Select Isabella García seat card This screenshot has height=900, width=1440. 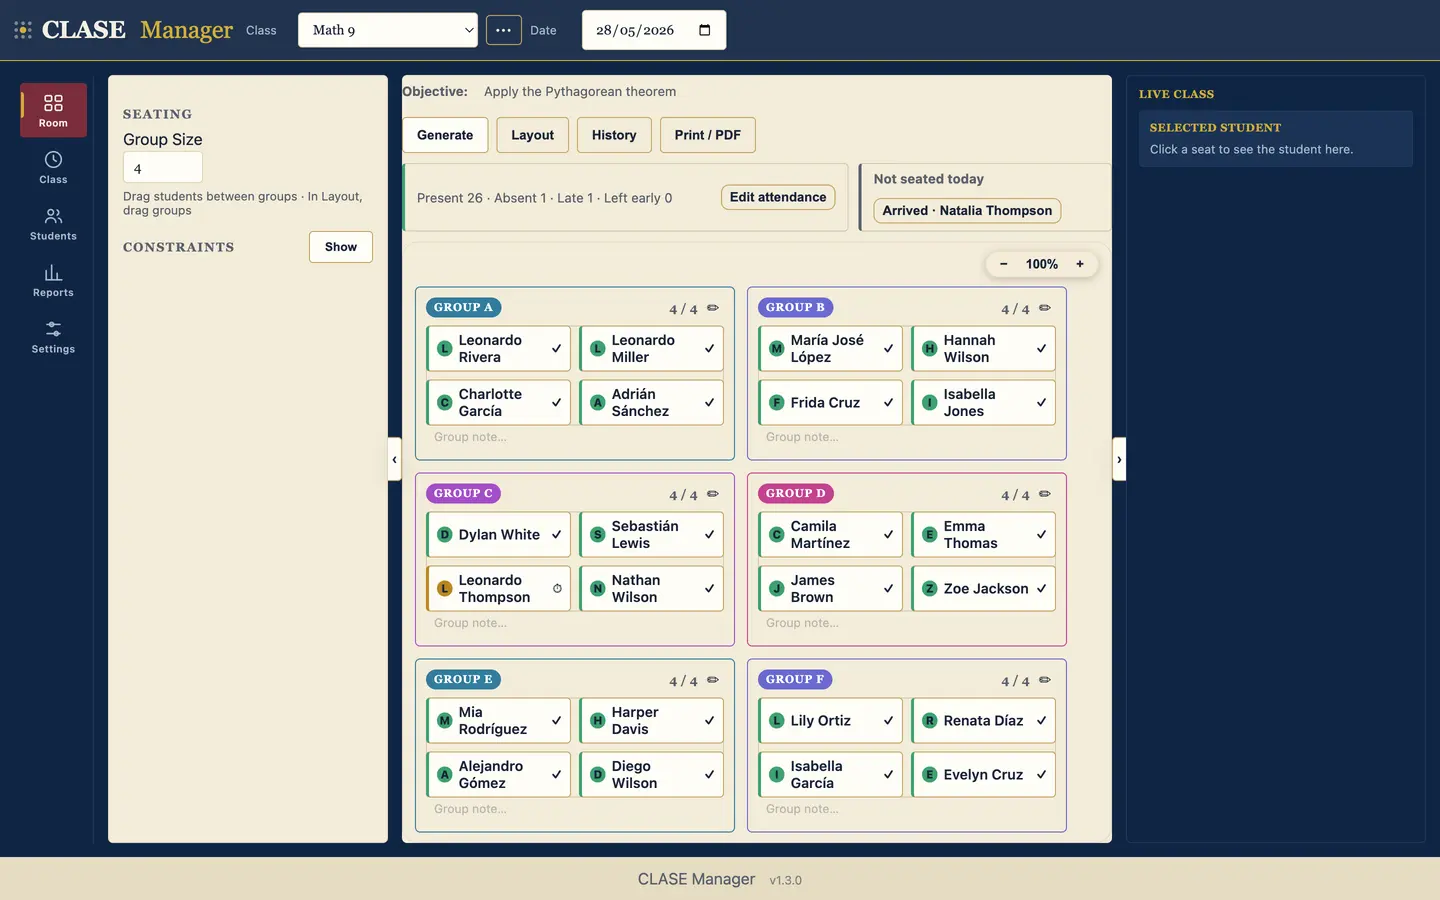(x=830, y=775)
